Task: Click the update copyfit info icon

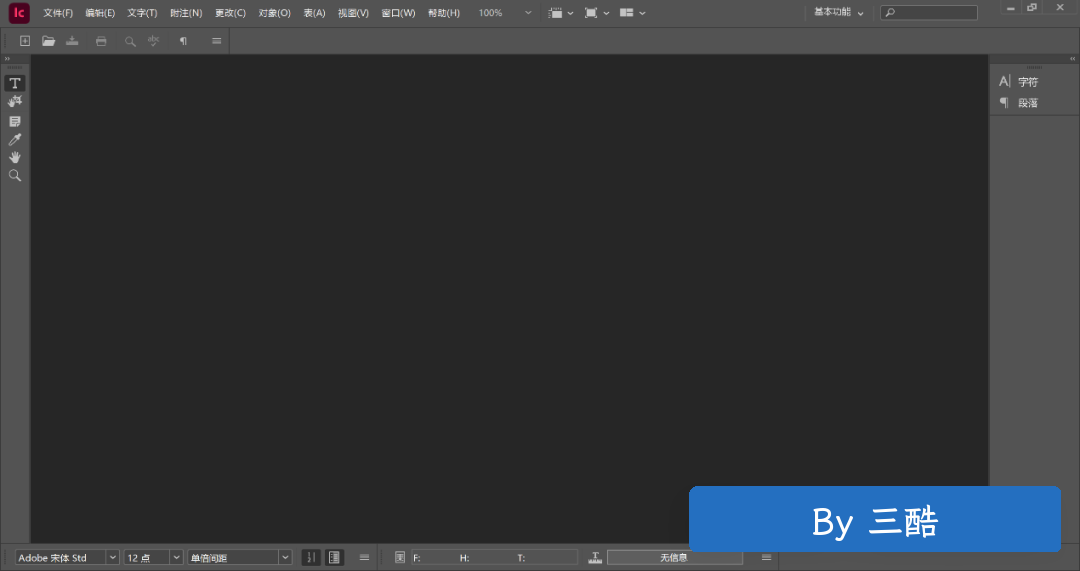Action: [x=399, y=557]
